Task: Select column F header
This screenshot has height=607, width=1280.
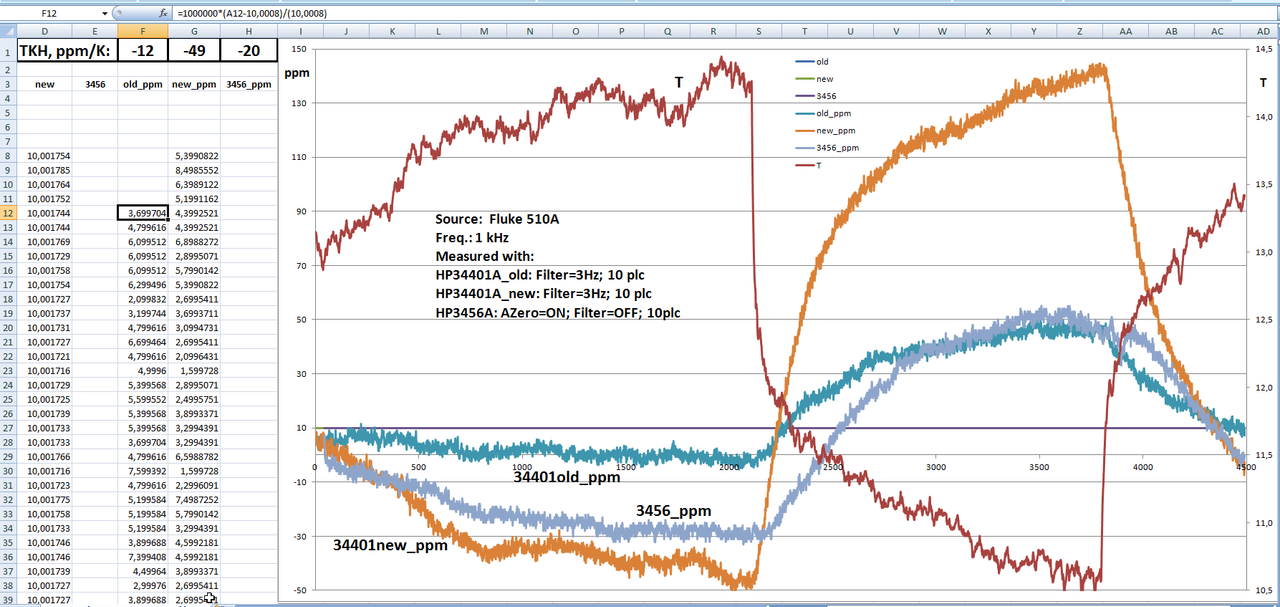Action: (x=143, y=32)
